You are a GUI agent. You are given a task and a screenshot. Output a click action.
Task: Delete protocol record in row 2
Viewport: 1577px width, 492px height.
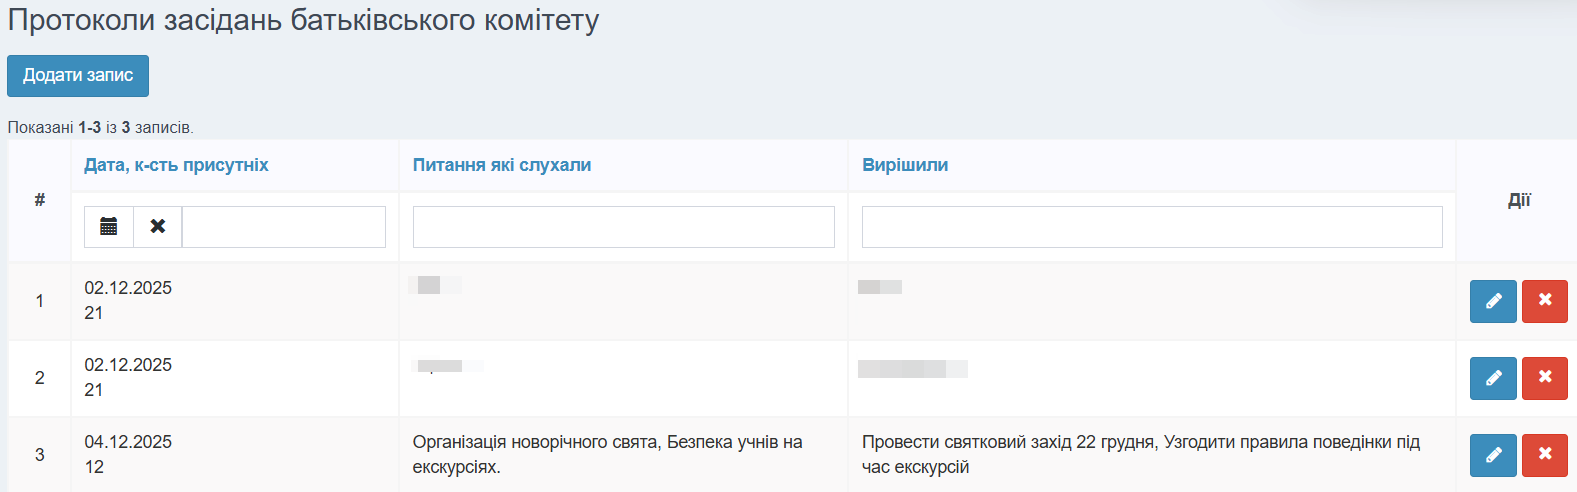point(1544,378)
